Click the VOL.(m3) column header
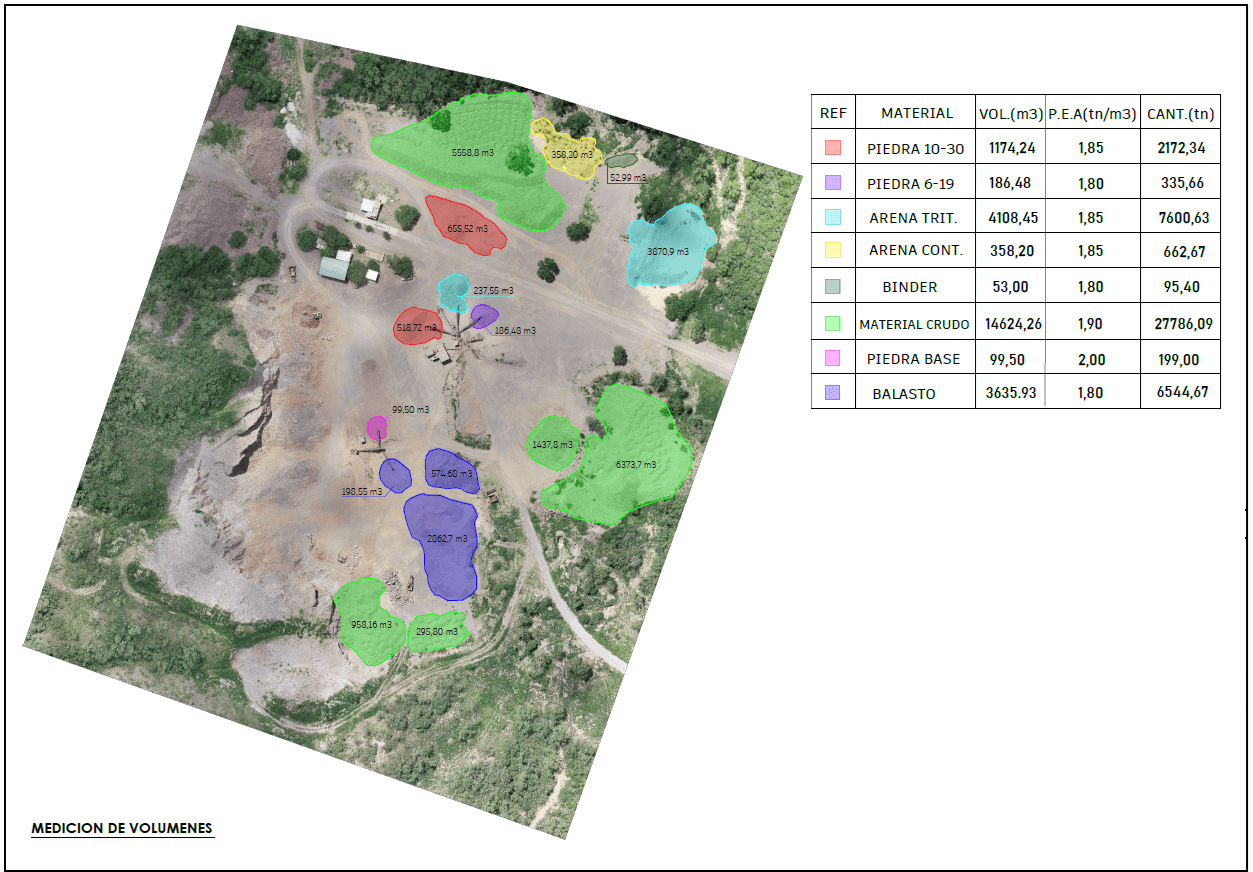This screenshot has width=1253, height=872. (x=1010, y=113)
